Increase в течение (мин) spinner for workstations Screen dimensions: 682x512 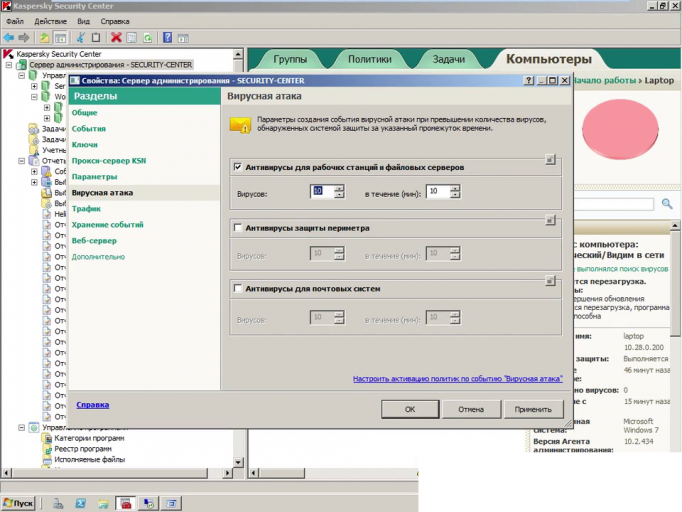pyautogui.click(x=455, y=188)
